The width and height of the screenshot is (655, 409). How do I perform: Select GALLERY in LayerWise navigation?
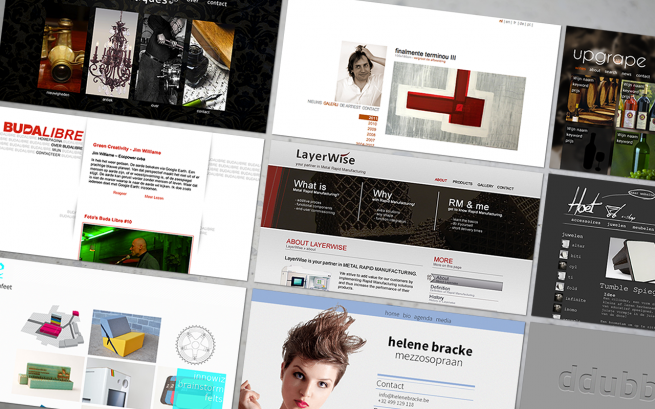pyautogui.click(x=485, y=186)
